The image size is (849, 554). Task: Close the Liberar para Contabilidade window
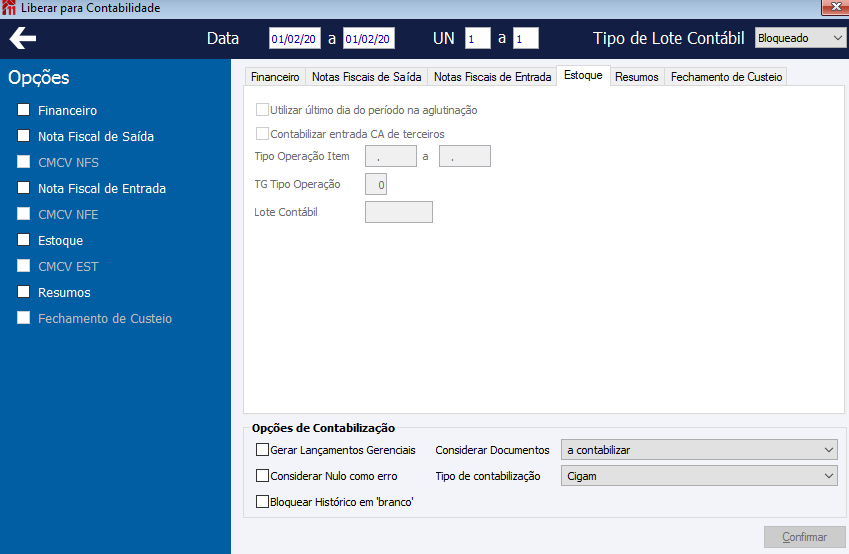pos(835,7)
